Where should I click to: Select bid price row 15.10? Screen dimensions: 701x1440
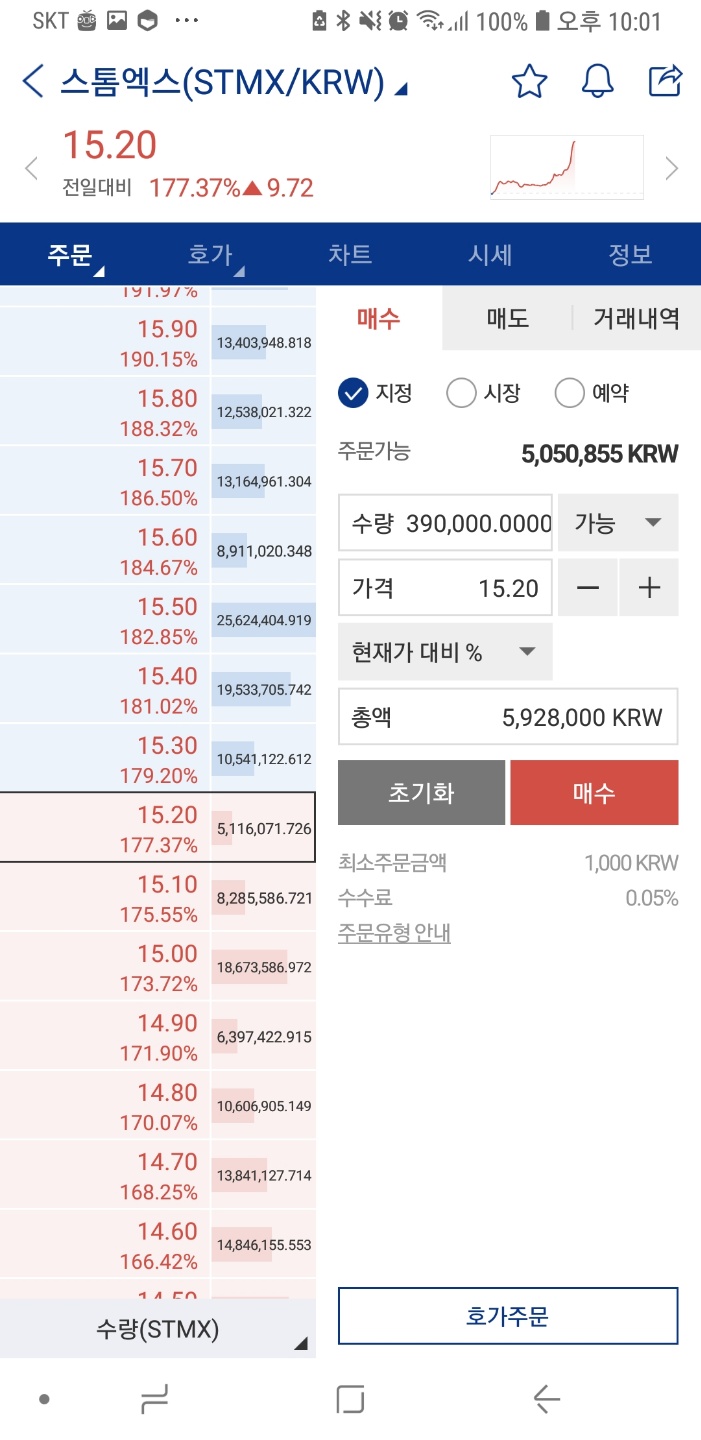click(158, 898)
